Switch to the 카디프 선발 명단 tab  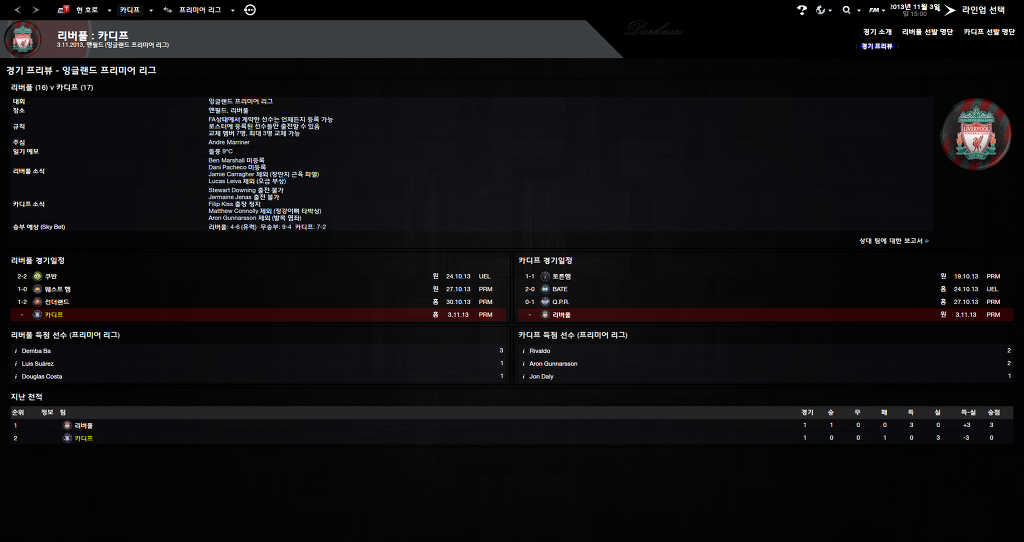click(x=988, y=32)
